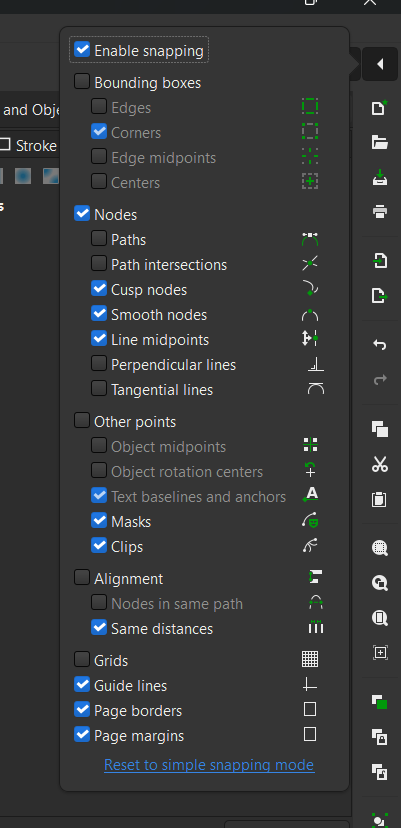
Task: Click the Cut scissors icon
Action: tap(379, 464)
